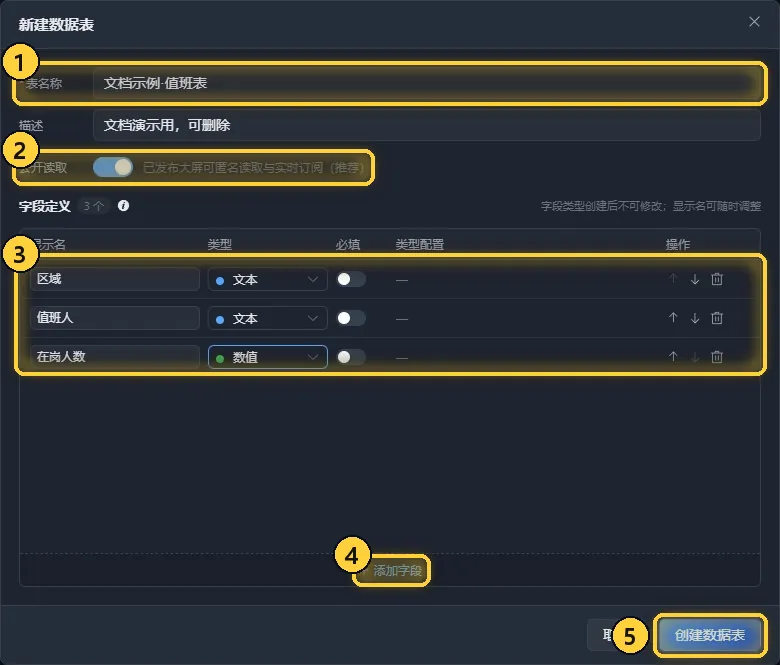The height and width of the screenshot is (665, 780).
Task: Click the 添加字段 button
Action: 392,570
